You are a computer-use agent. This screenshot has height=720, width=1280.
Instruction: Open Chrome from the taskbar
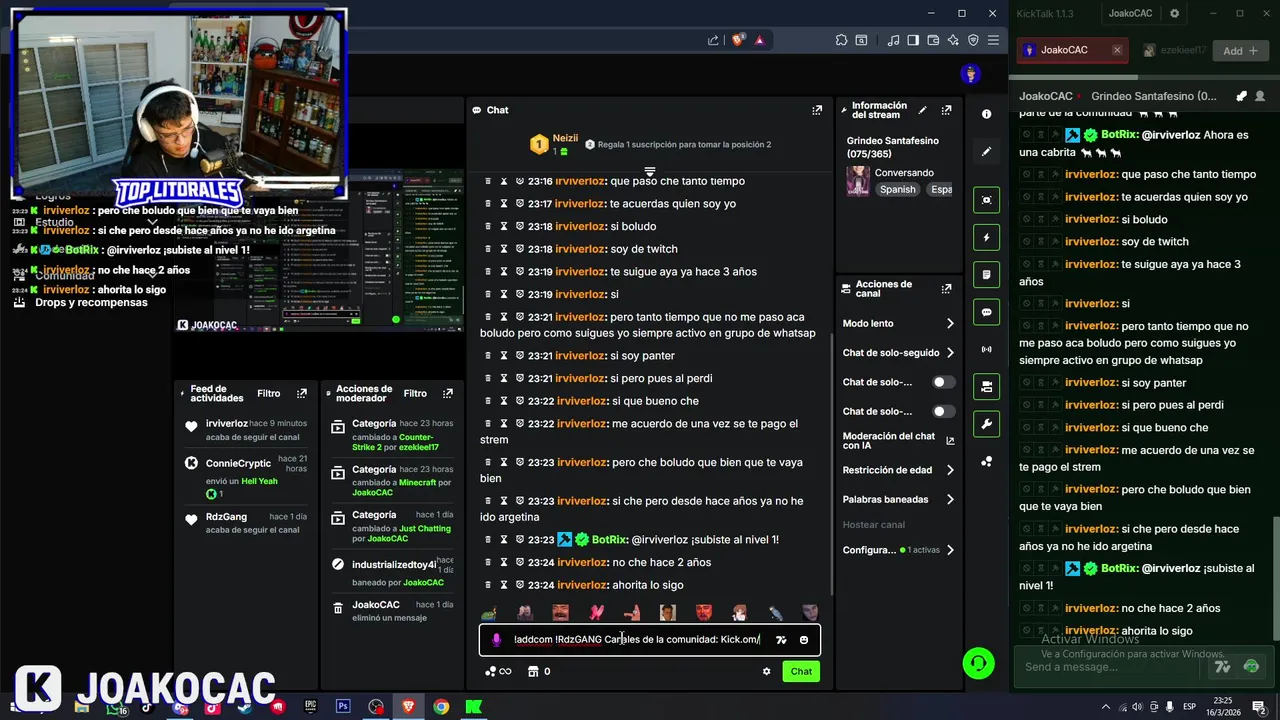(441, 707)
